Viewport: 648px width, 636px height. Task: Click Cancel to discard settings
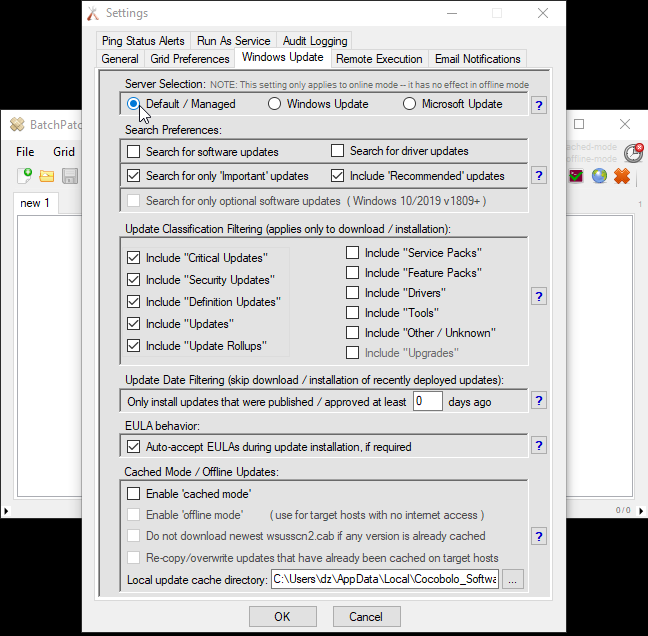pyautogui.click(x=366, y=617)
